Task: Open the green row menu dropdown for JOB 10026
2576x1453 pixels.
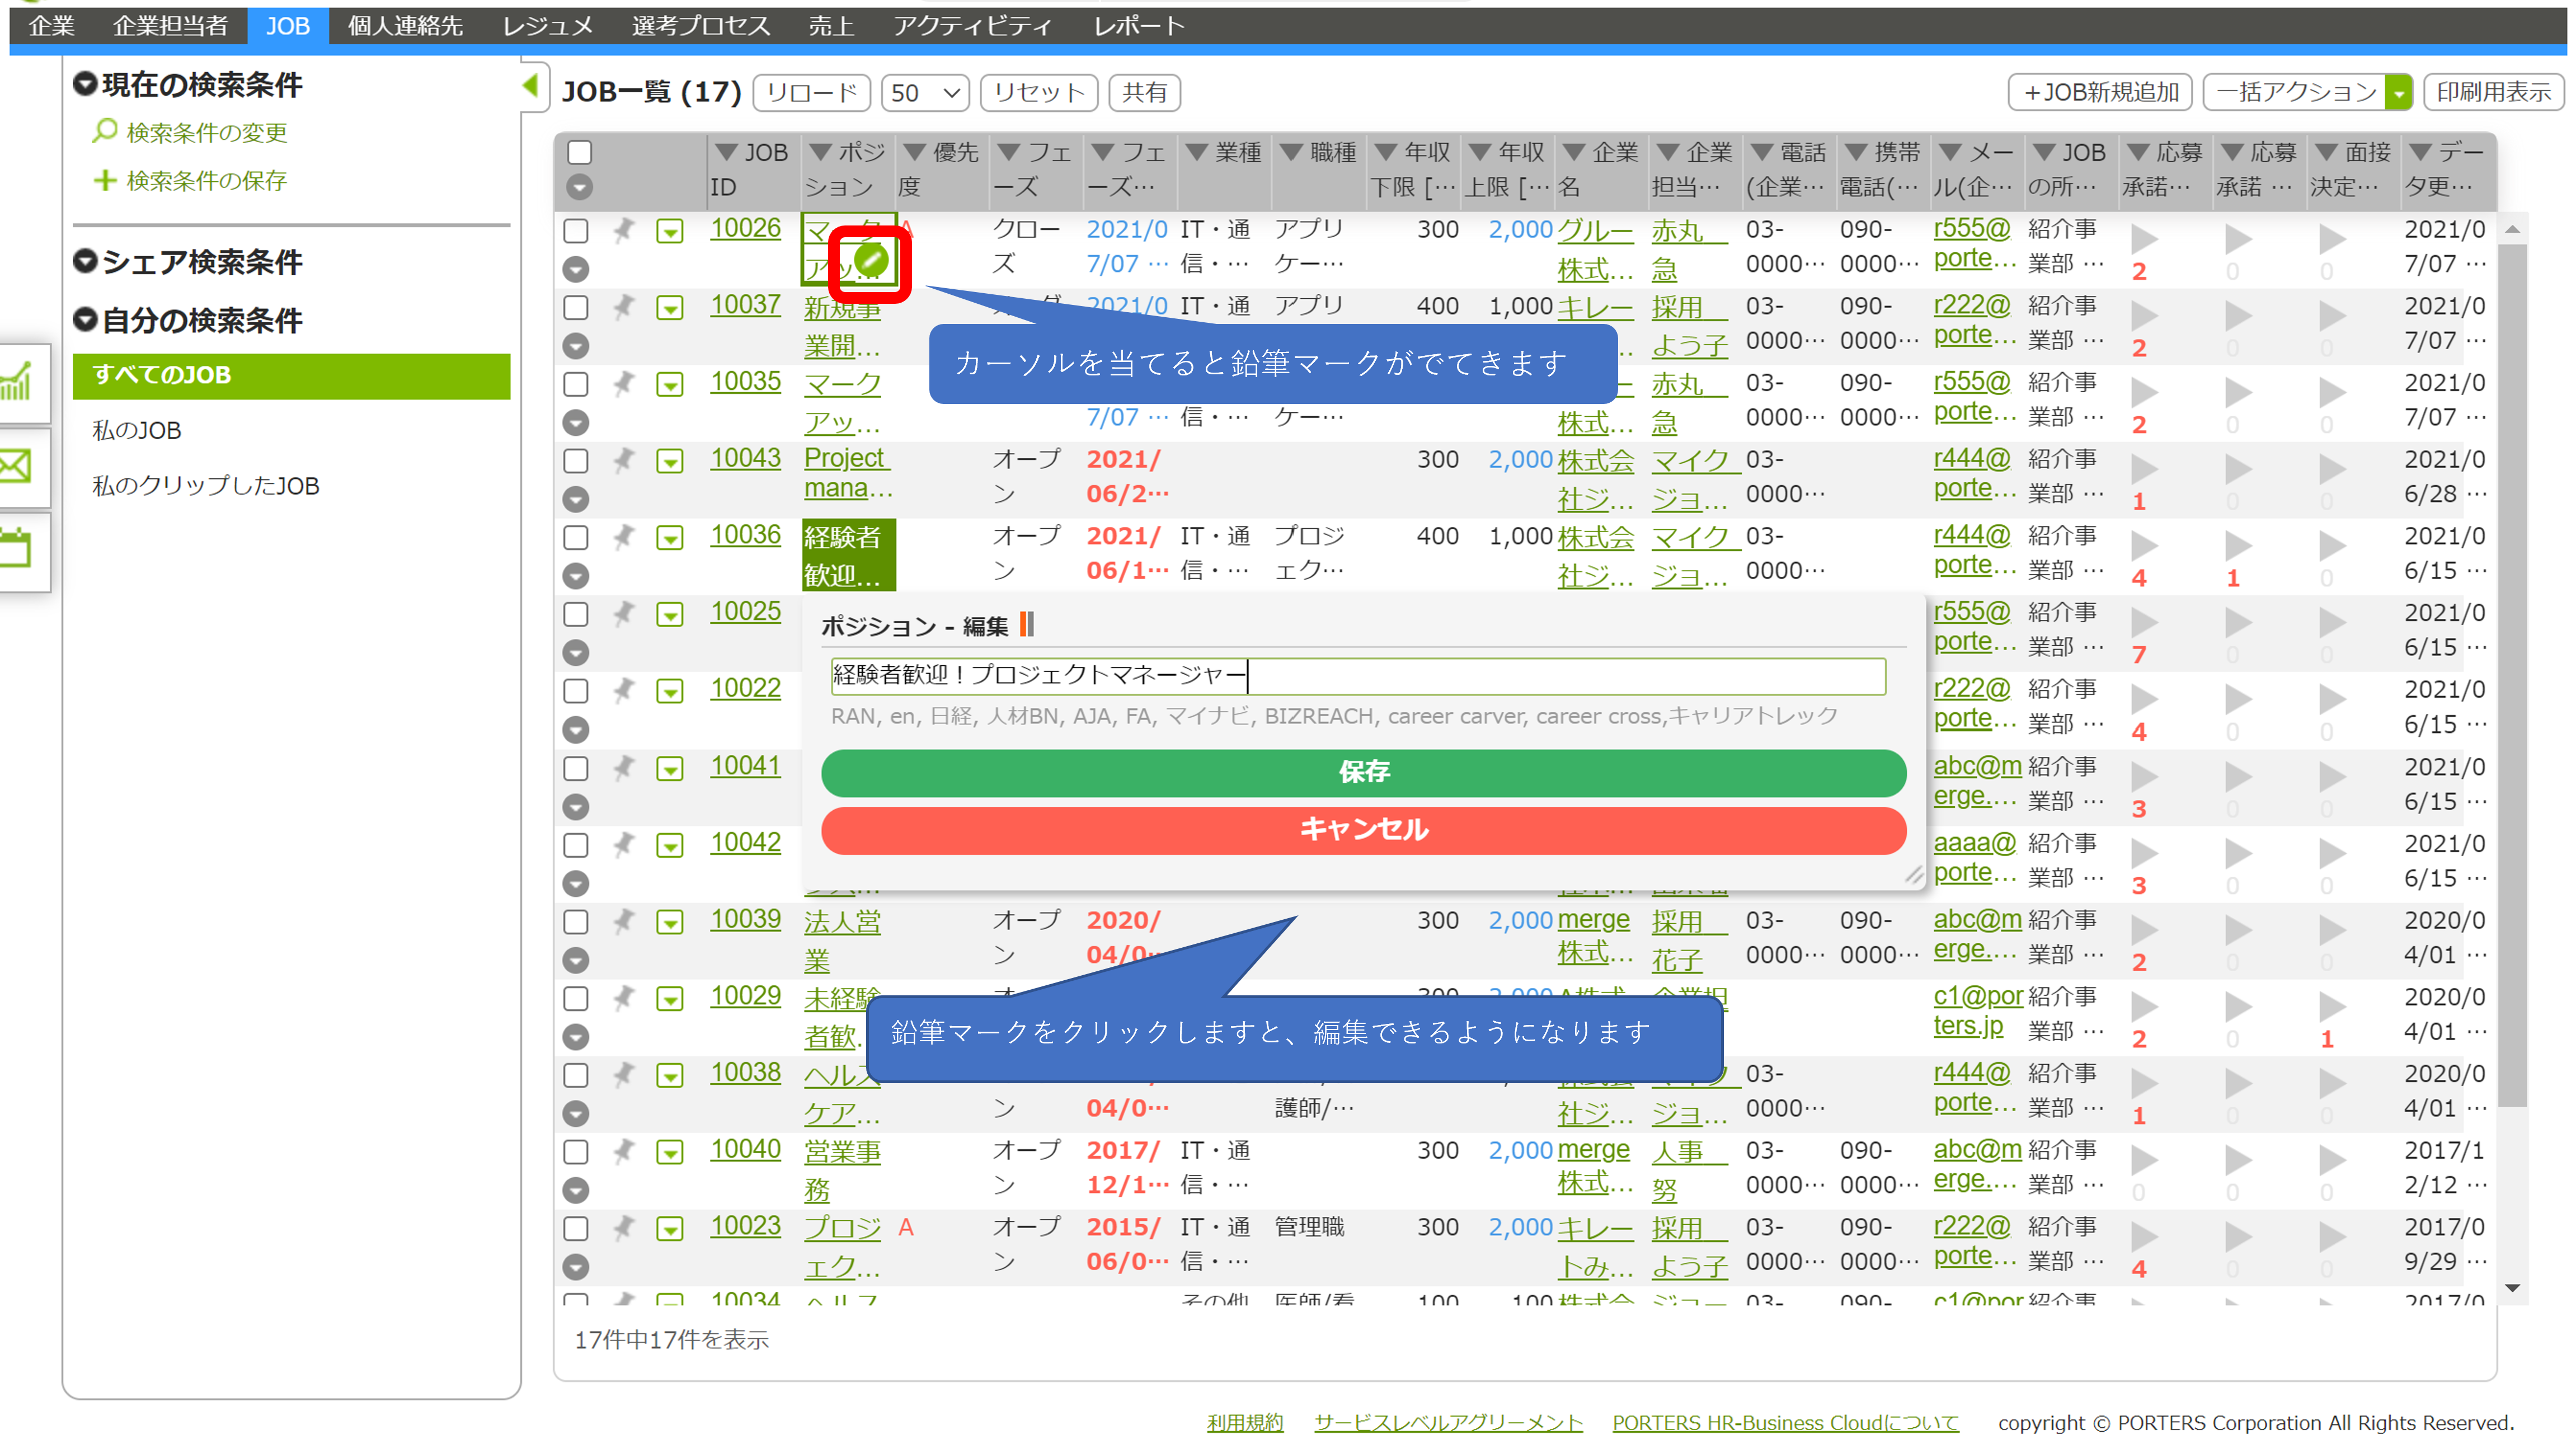Action: [670, 231]
